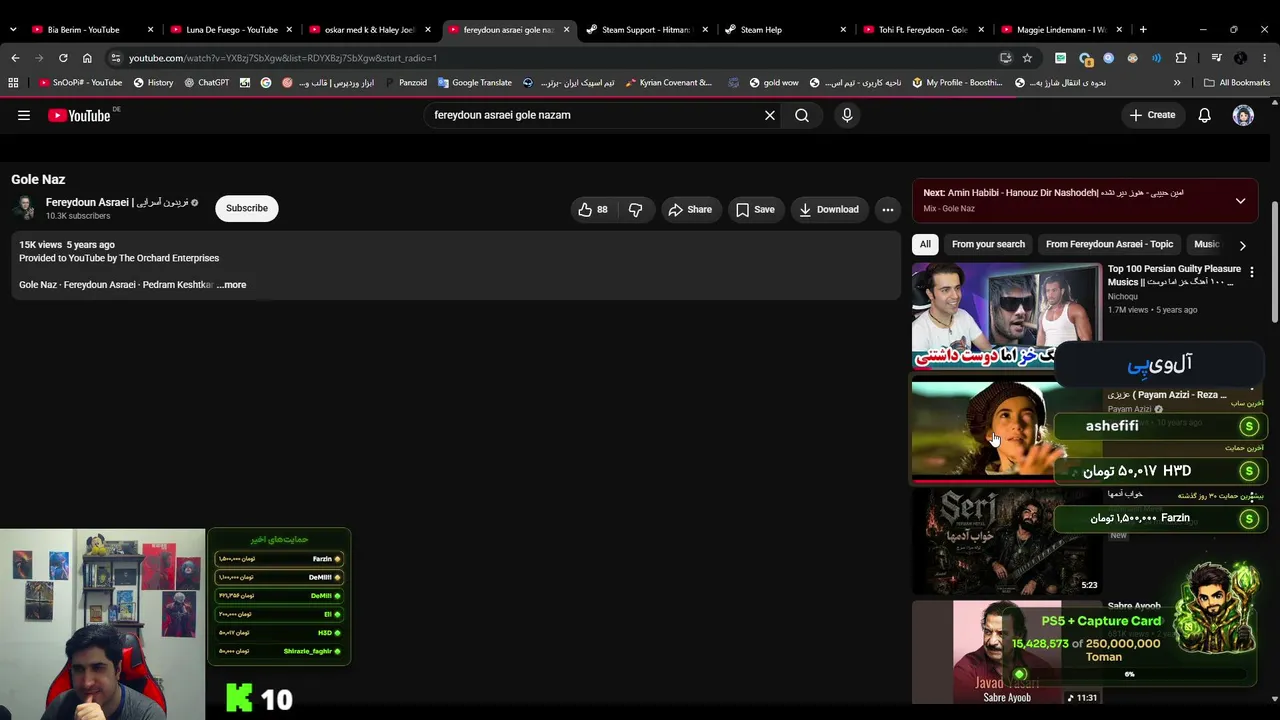Save the video to a playlist
The height and width of the screenshot is (720, 1280).
point(755,209)
